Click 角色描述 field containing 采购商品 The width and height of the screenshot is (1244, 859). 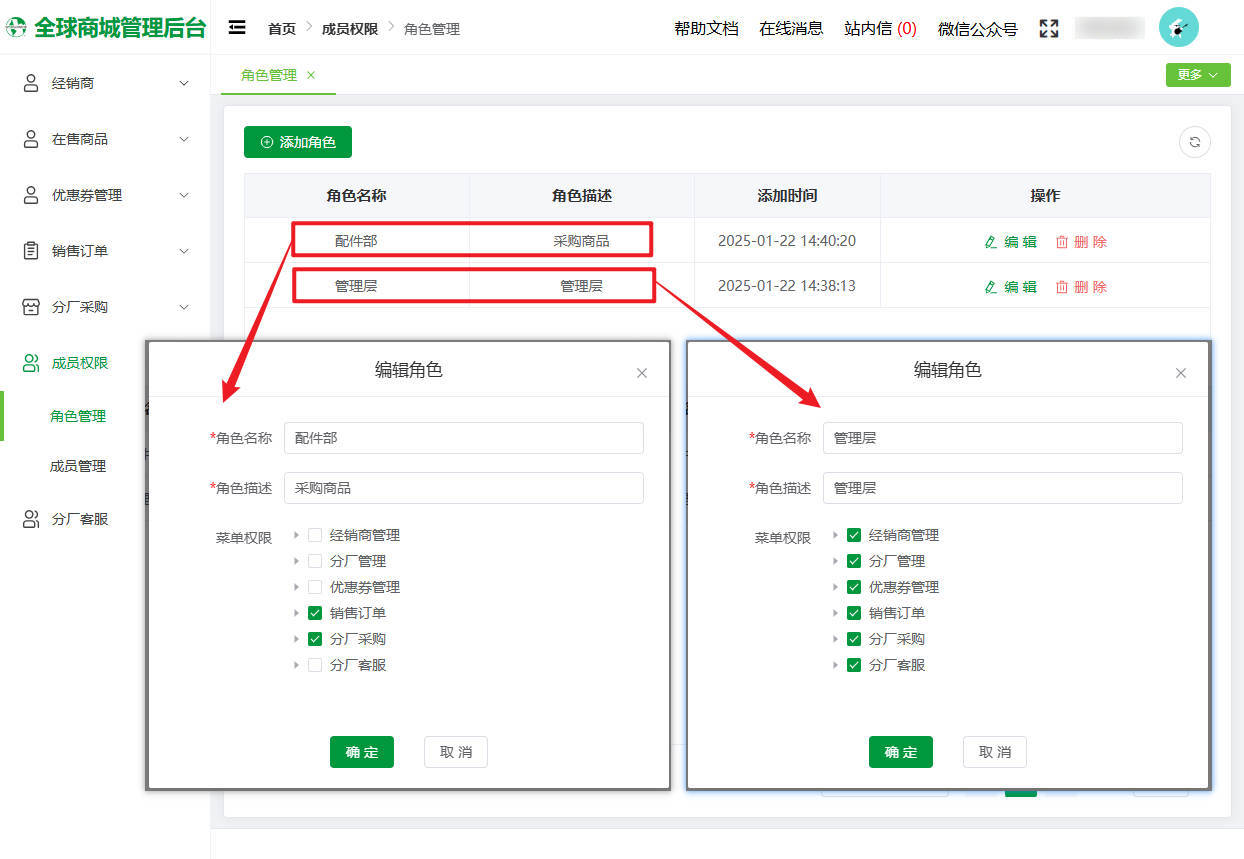(x=463, y=488)
